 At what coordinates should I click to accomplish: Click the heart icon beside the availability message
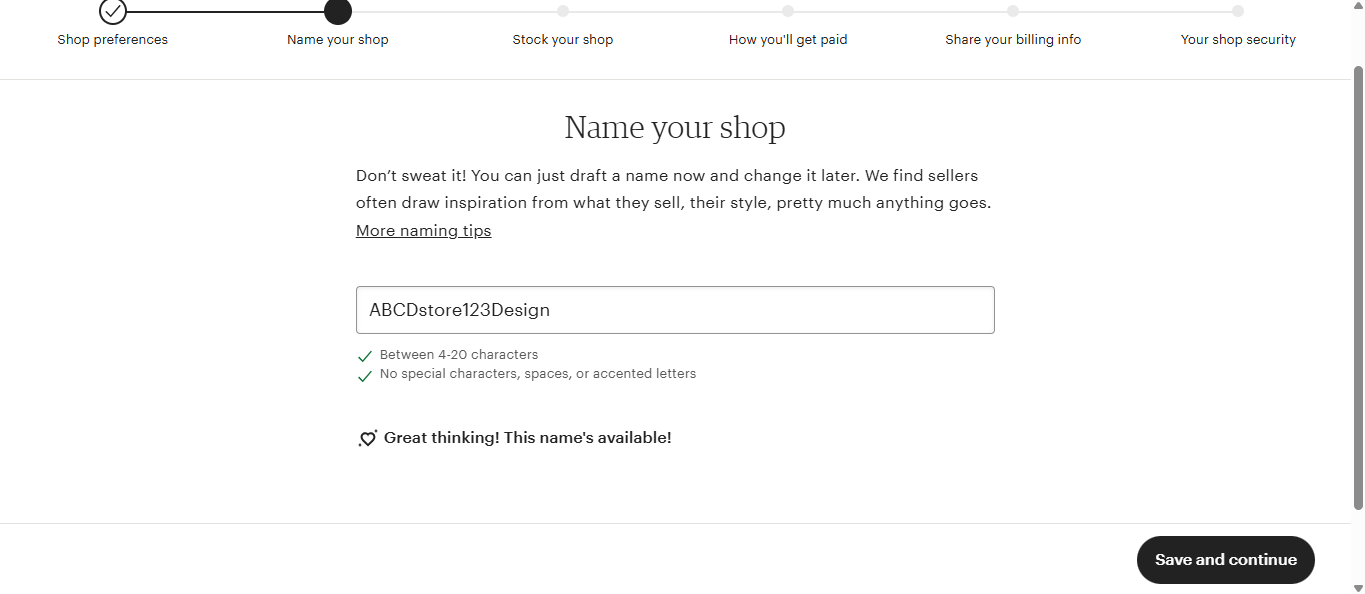[367, 438]
